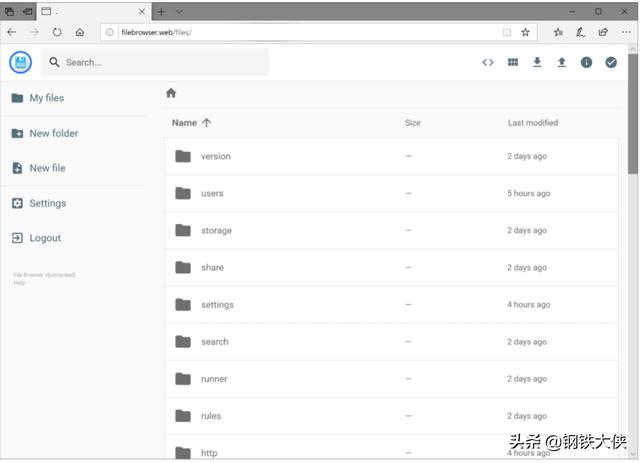Image resolution: width=640 pixels, height=463 pixels.
Task: Click the download icon in the header
Action: tap(537, 62)
